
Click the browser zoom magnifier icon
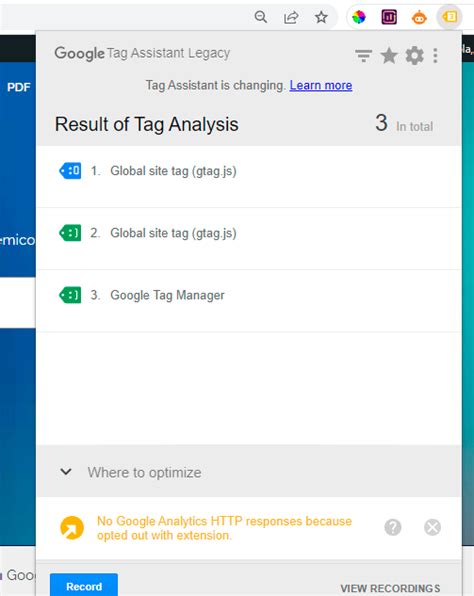[261, 17]
